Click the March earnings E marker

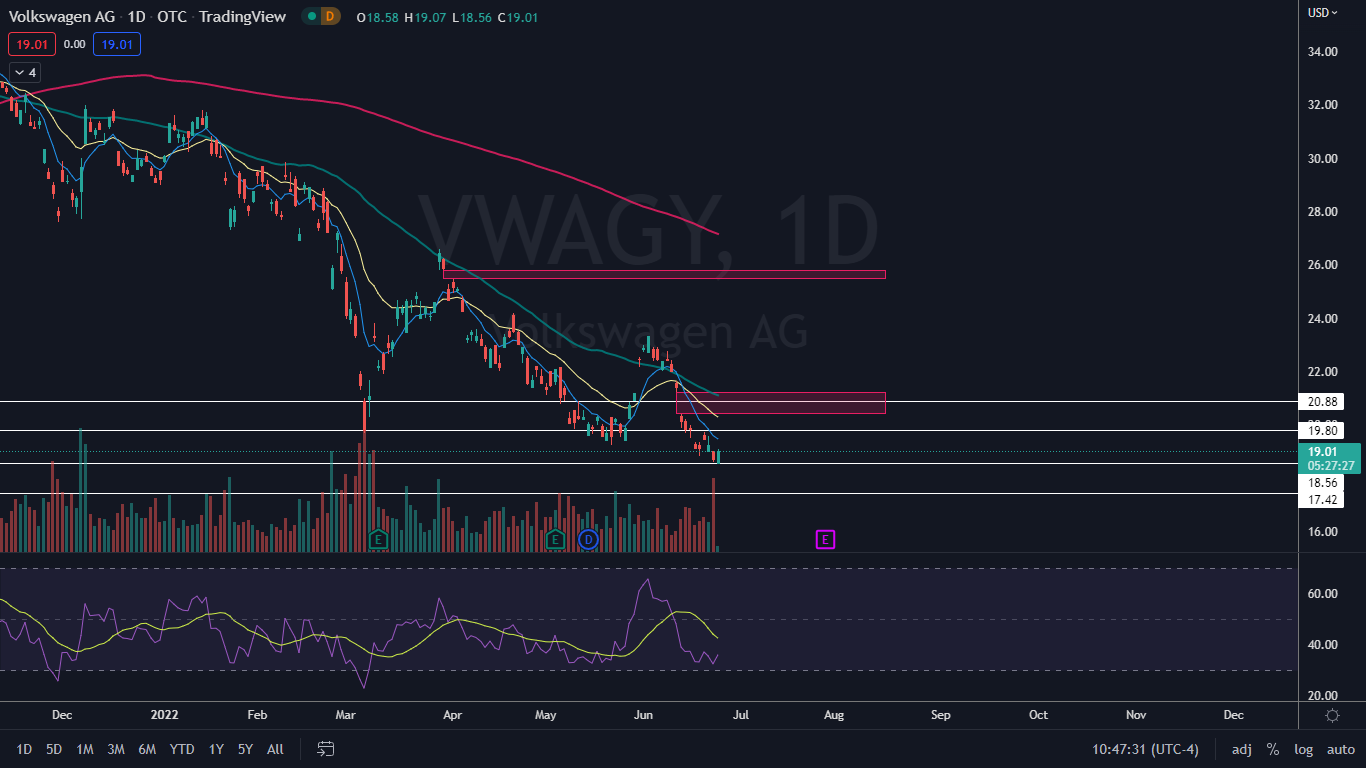378,540
